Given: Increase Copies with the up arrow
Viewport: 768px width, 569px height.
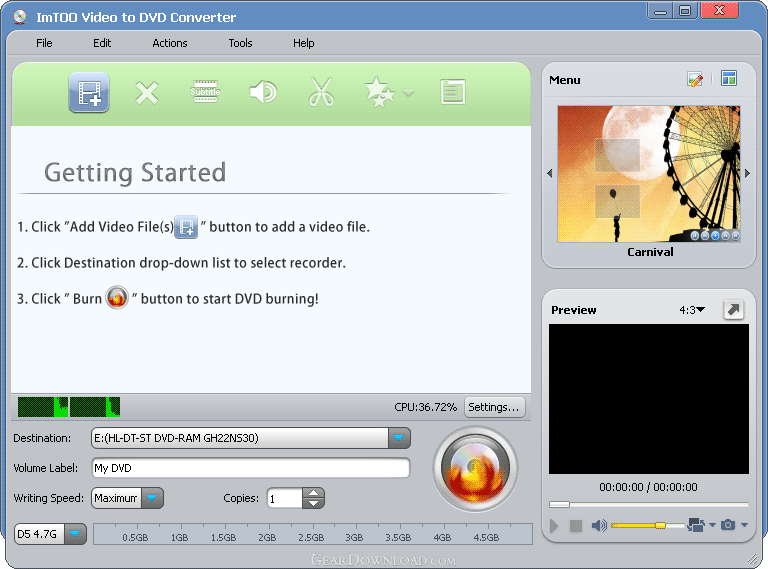Looking at the screenshot, I should coord(313,493).
